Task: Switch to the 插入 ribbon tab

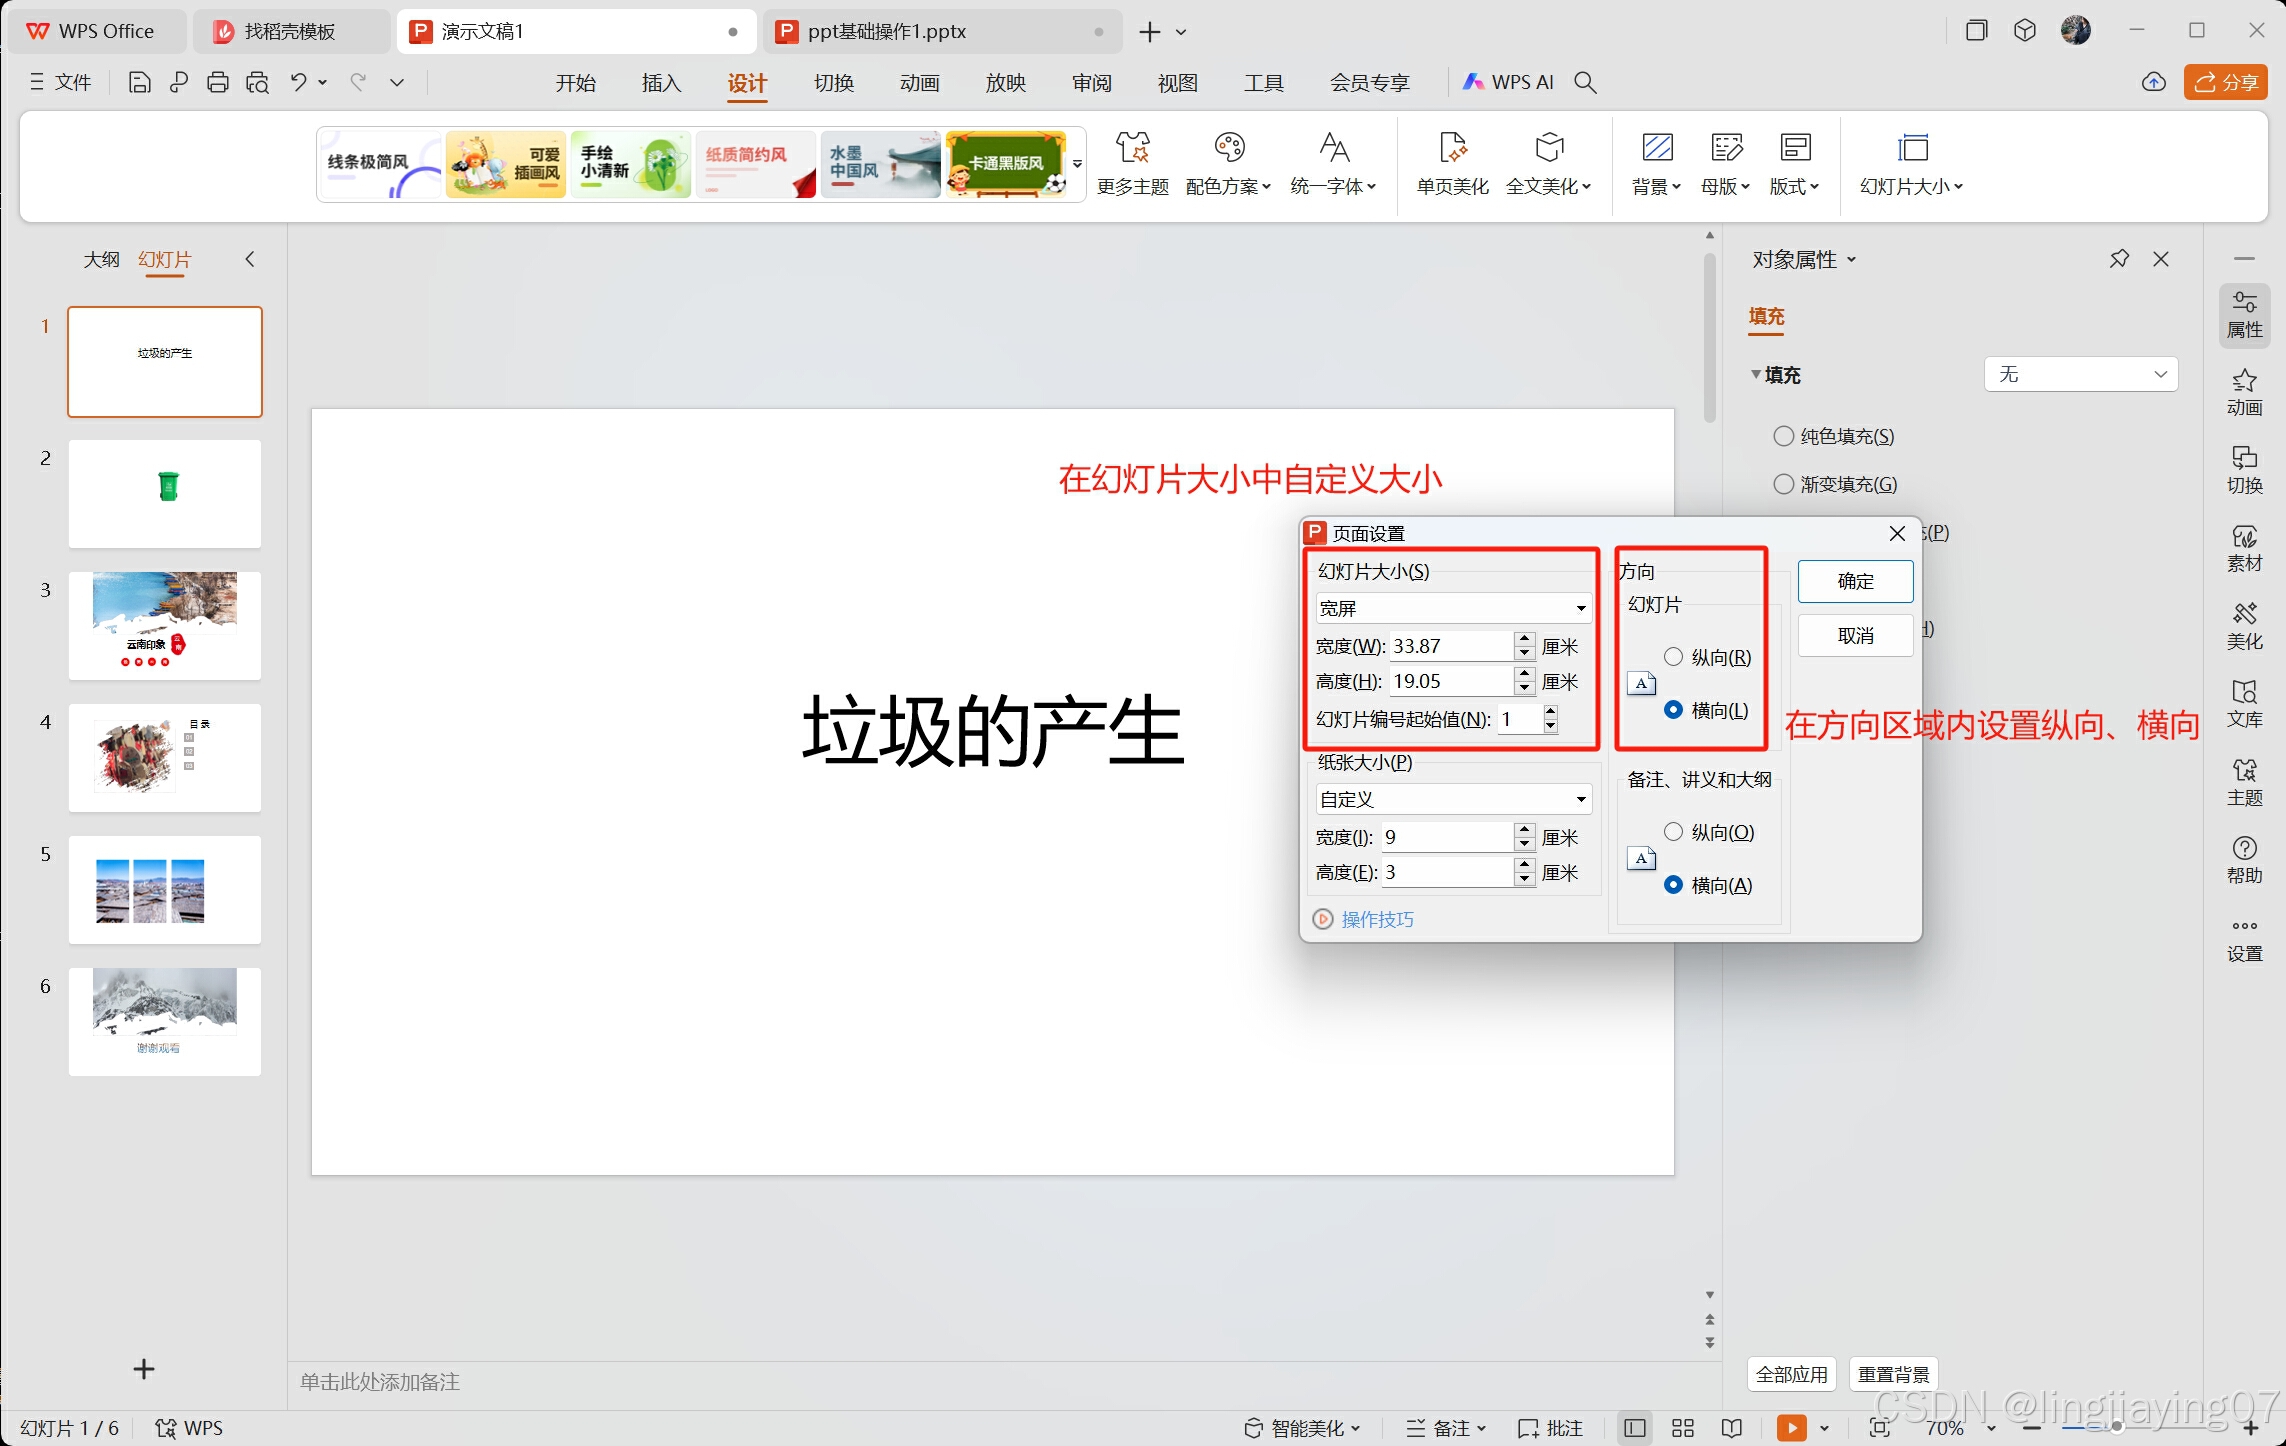Action: coord(660,83)
